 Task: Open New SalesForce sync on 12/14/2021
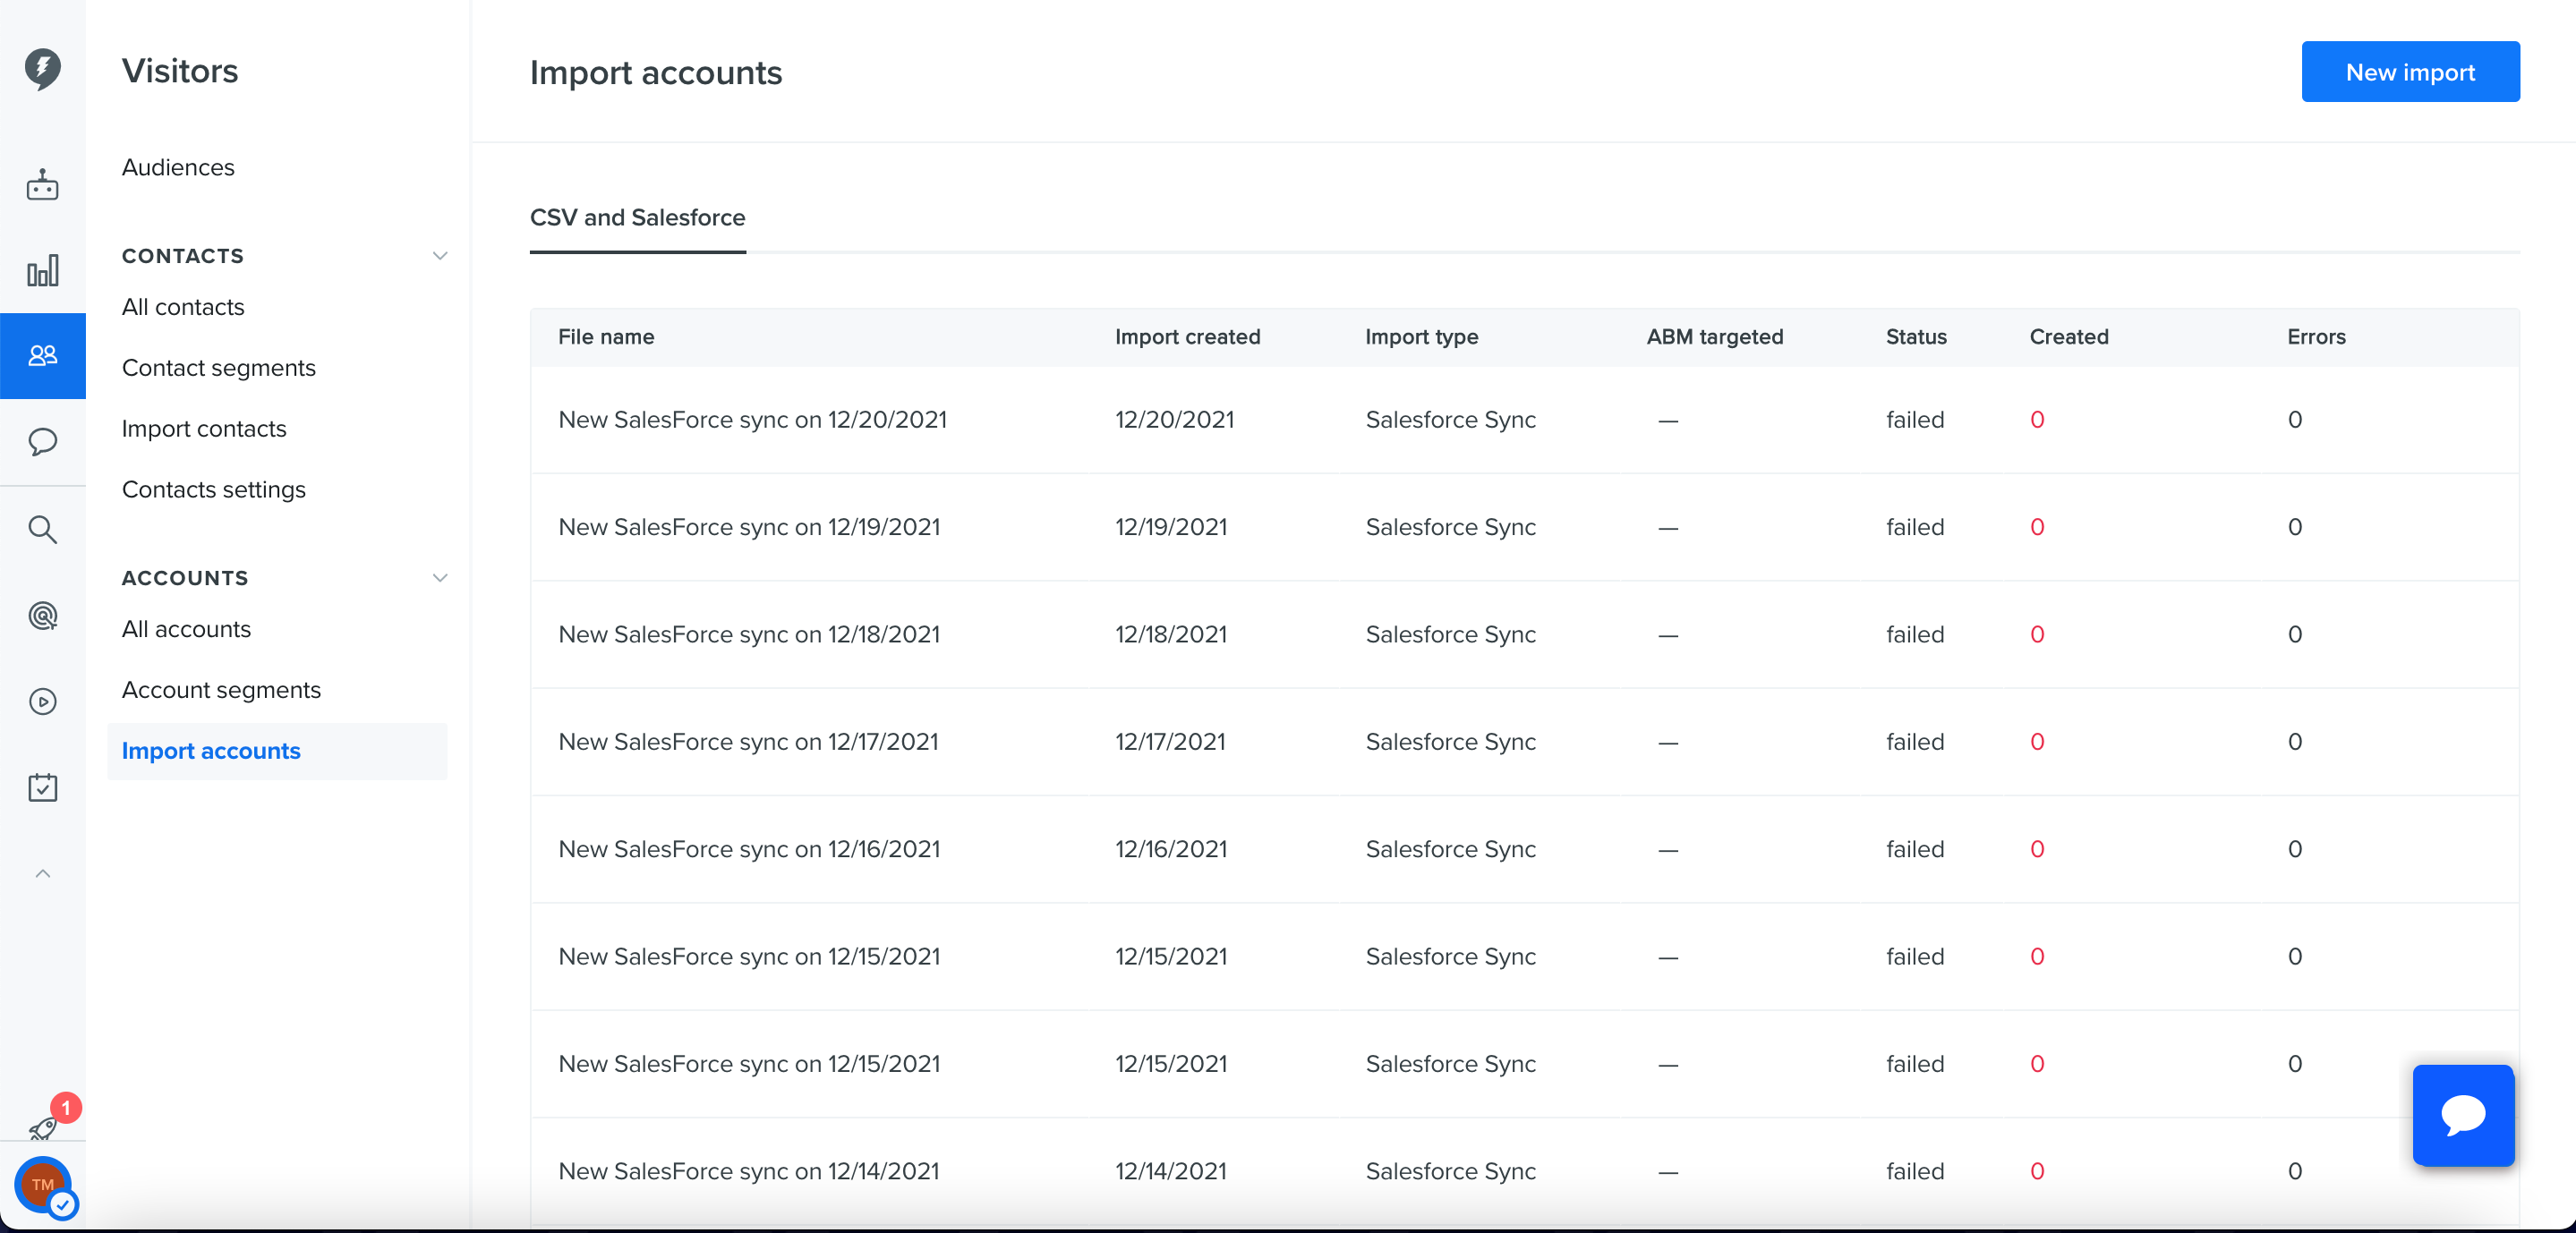pyautogui.click(x=749, y=1171)
